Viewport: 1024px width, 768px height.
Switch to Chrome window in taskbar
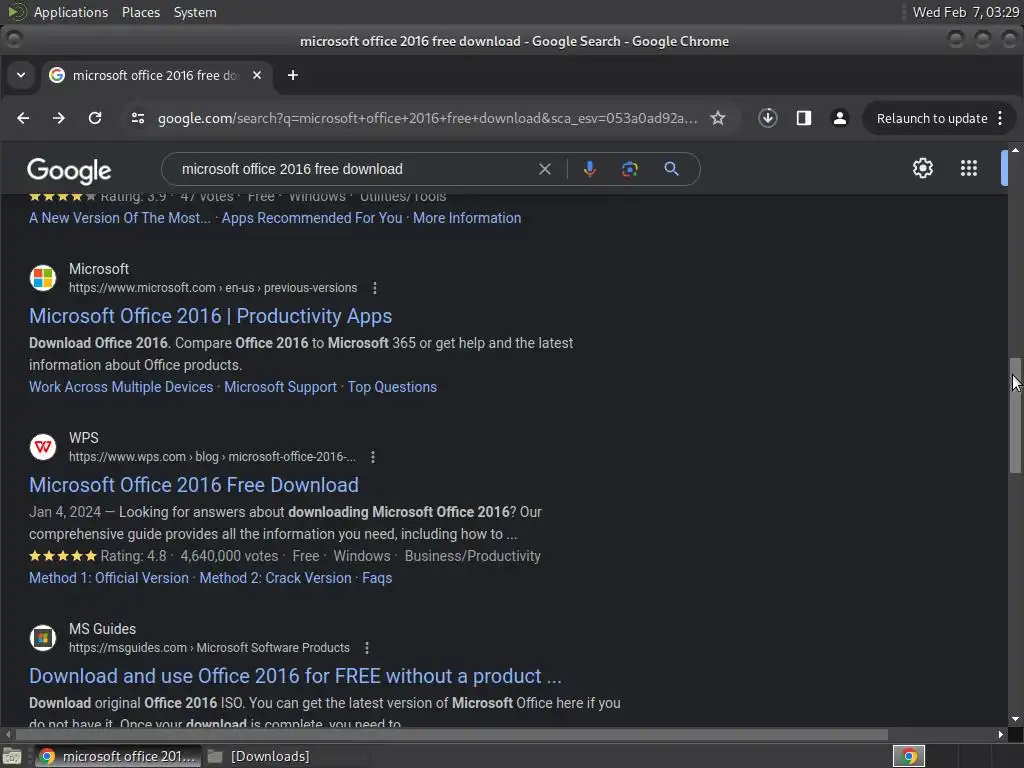(x=118, y=756)
